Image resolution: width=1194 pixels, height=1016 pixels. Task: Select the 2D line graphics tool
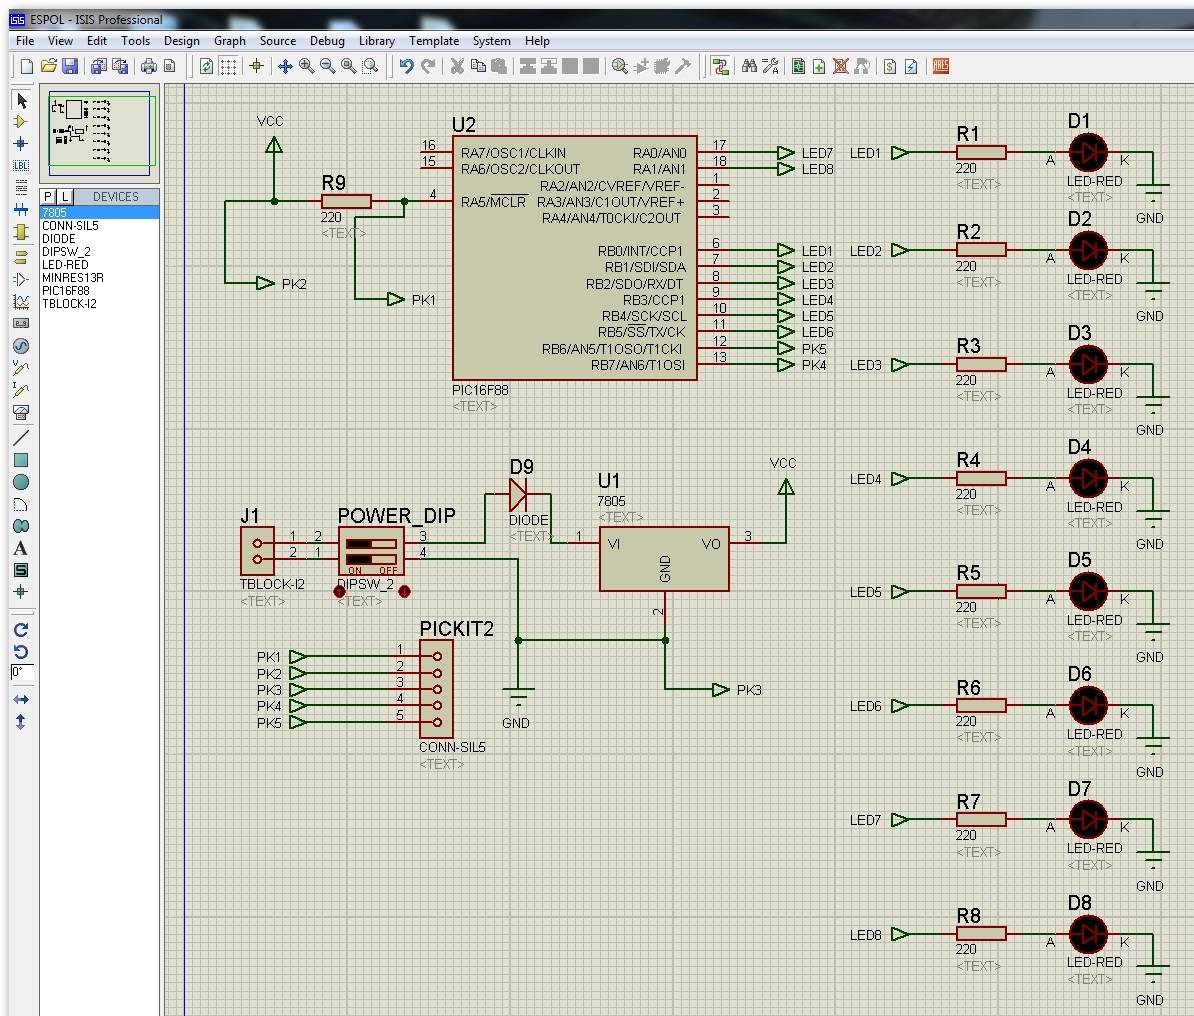click(x=21, y=438)
